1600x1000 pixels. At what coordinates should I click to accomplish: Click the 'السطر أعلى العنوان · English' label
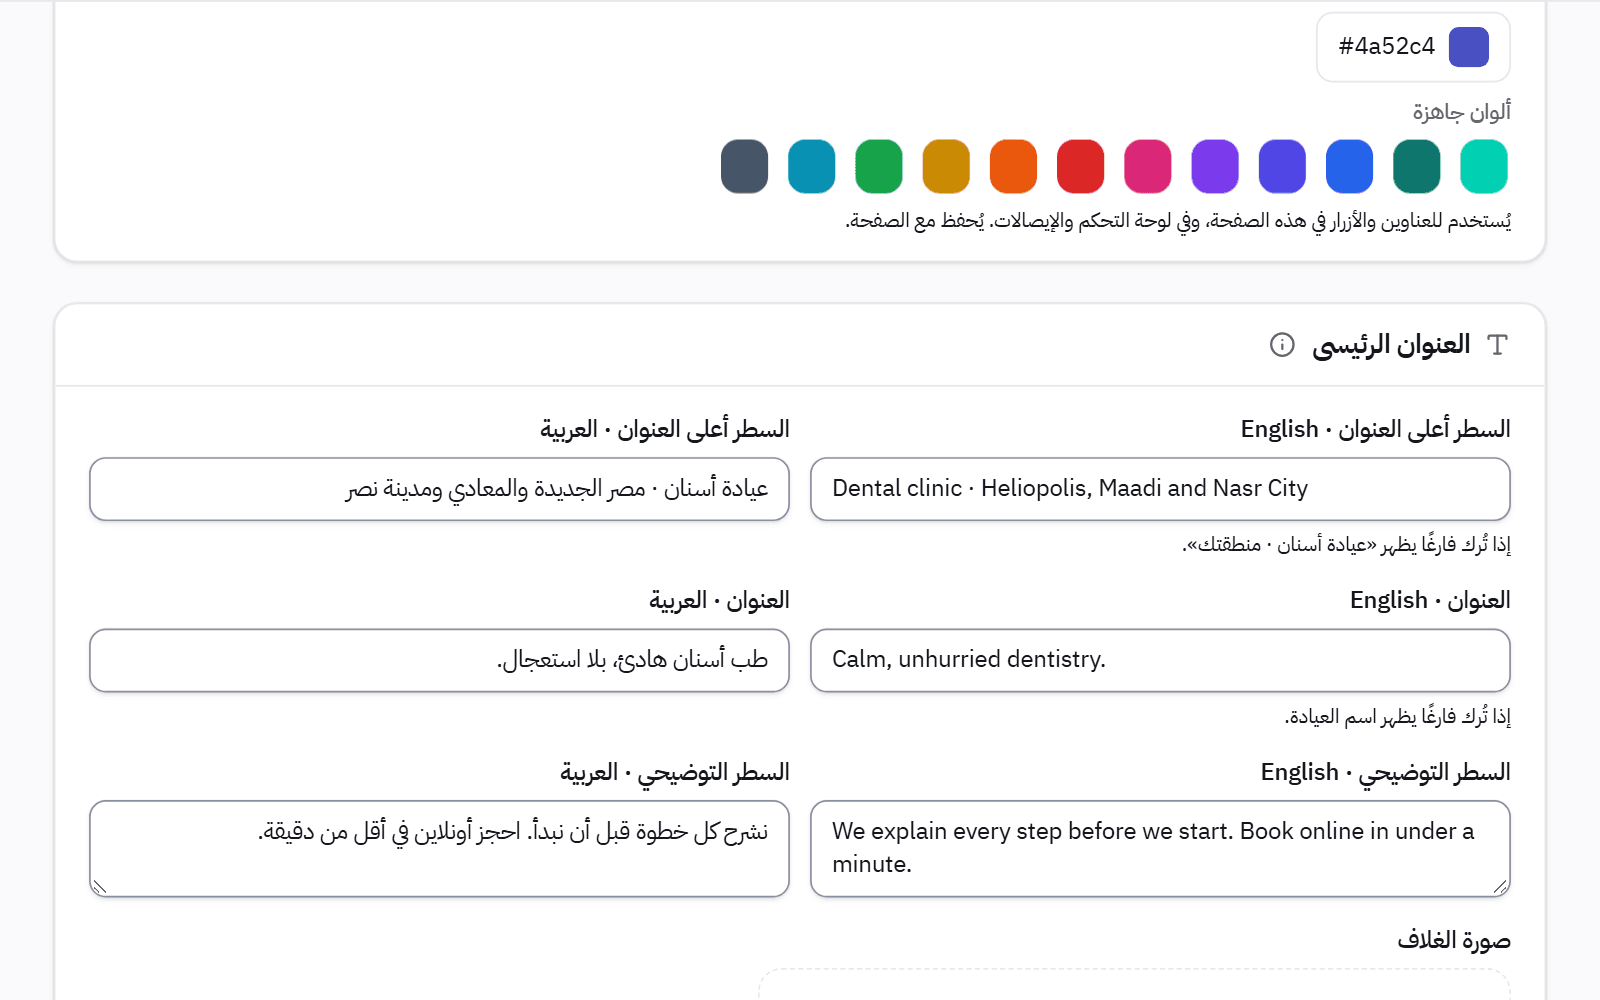[1375, 429]
